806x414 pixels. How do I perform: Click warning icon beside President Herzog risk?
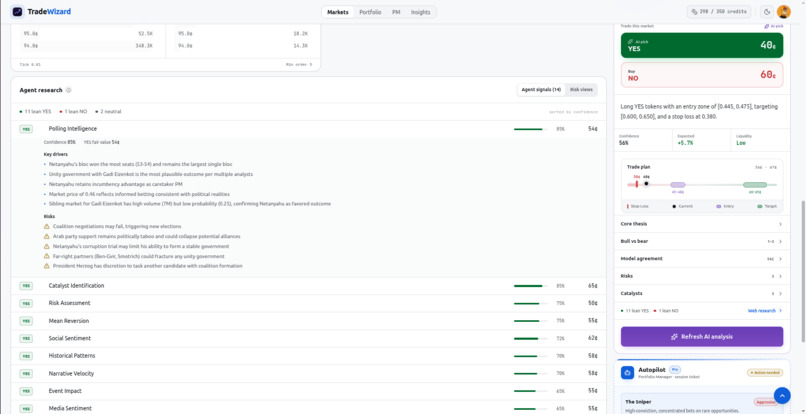point(47,266)
